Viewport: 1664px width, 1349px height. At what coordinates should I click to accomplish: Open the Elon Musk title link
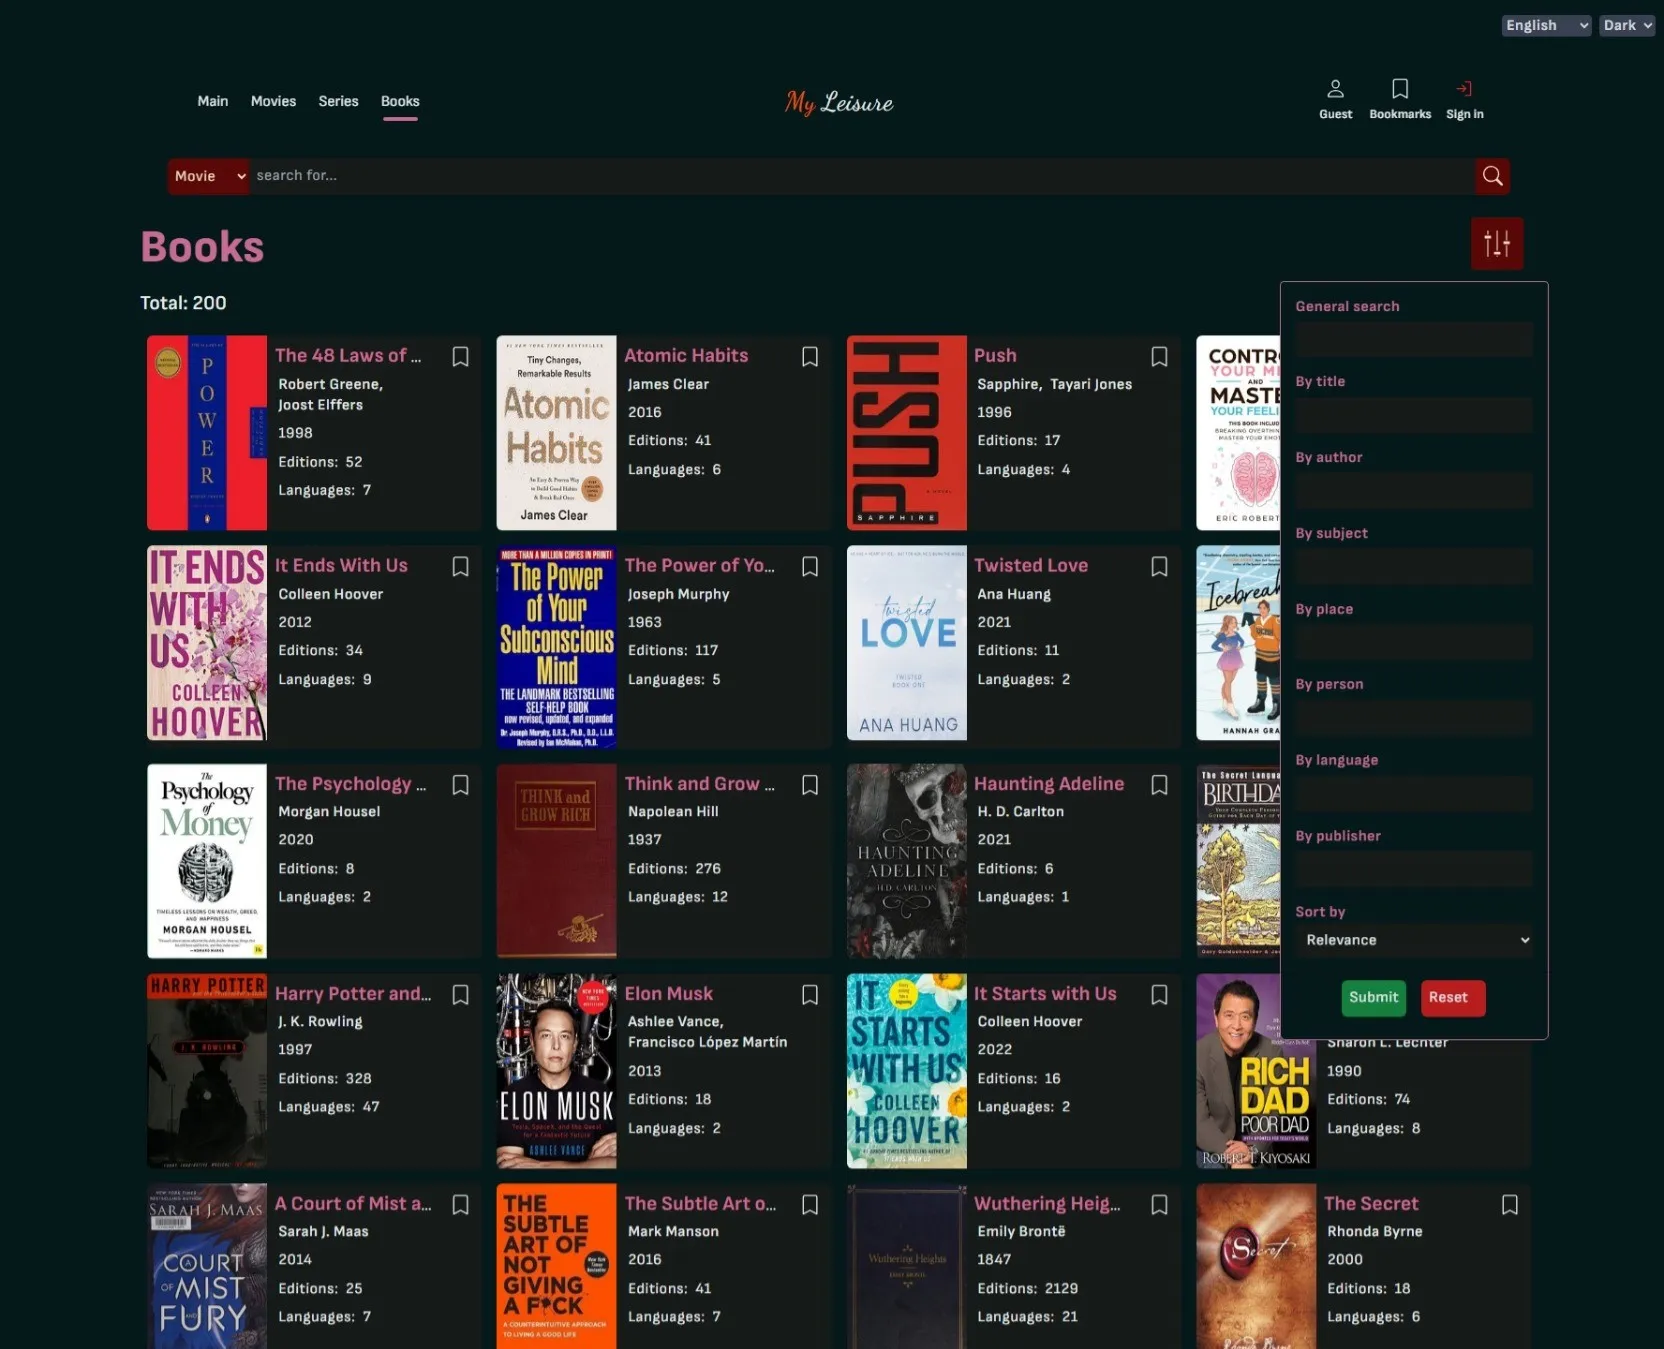(669, 993)
